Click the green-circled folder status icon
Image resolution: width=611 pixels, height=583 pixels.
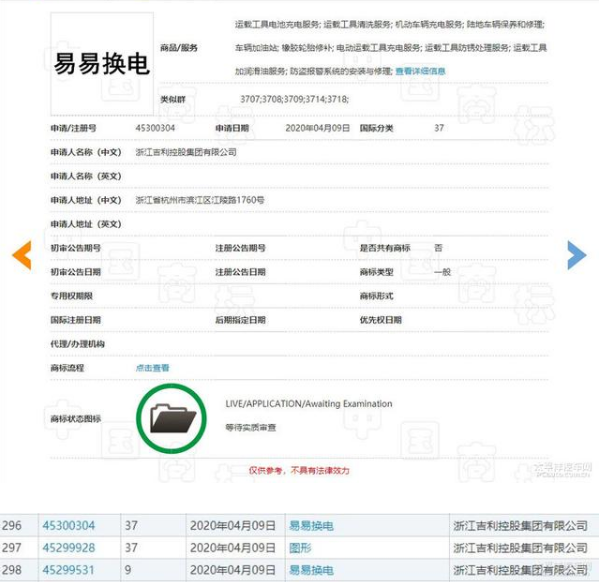tap(173, 419)
